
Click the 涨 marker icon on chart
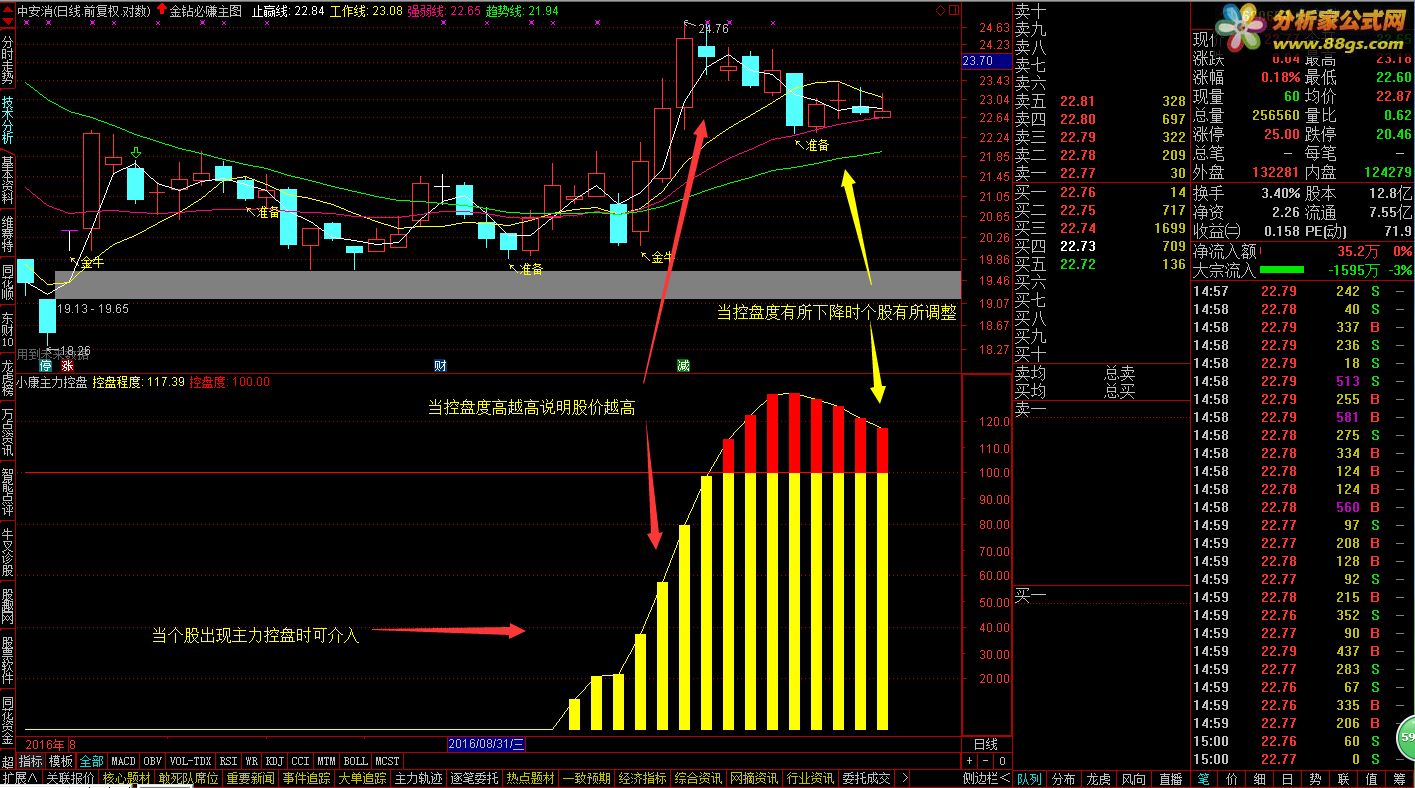tap(68, 366)
